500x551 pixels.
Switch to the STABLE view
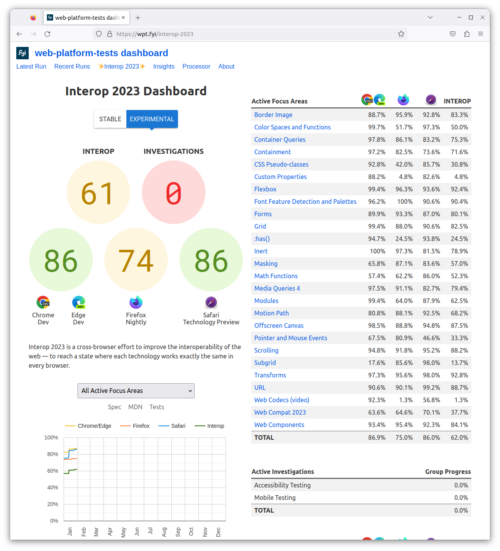click(x=110, y=119)
